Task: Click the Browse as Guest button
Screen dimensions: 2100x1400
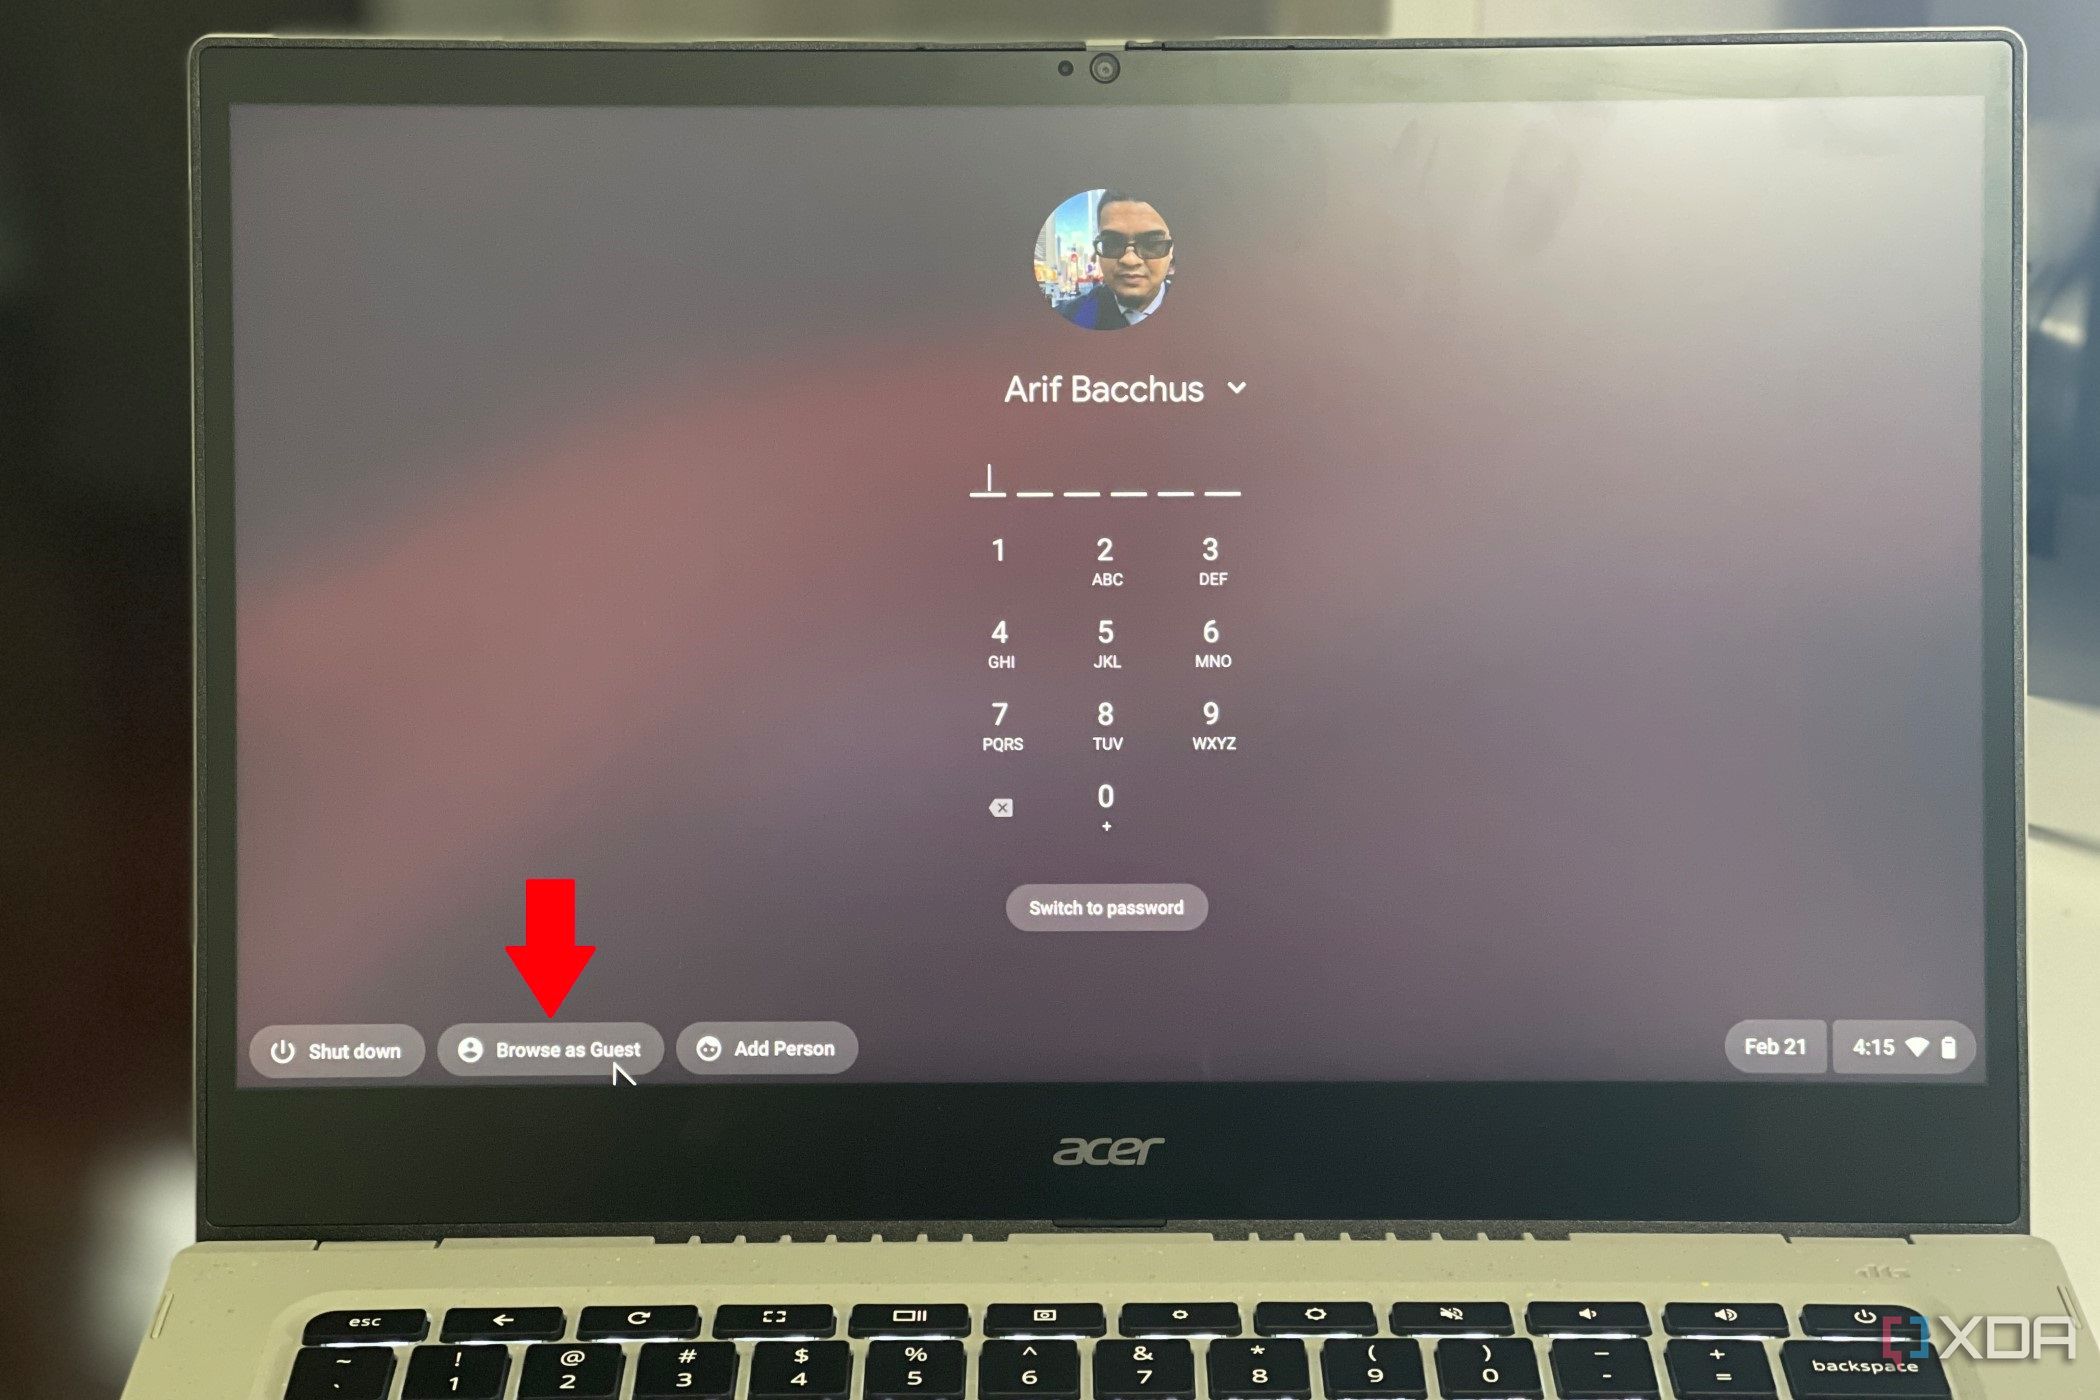Action: coord(547,1047)
